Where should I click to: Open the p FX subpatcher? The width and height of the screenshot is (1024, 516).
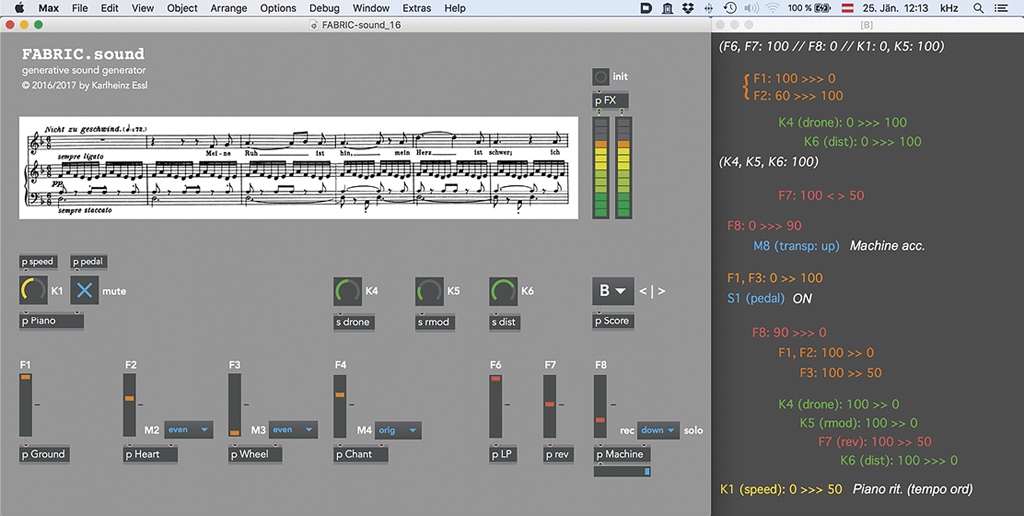click(x=611, y=101)
